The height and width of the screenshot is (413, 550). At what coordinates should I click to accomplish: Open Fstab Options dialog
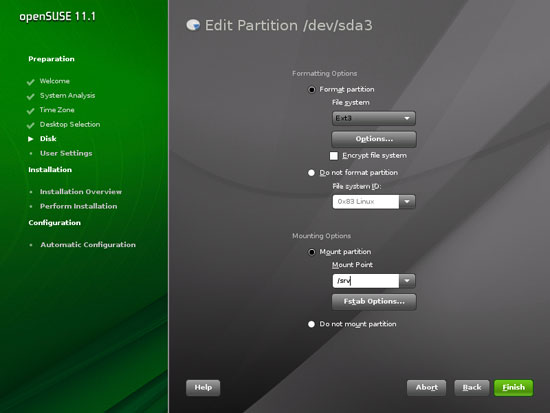coord(374,301)
